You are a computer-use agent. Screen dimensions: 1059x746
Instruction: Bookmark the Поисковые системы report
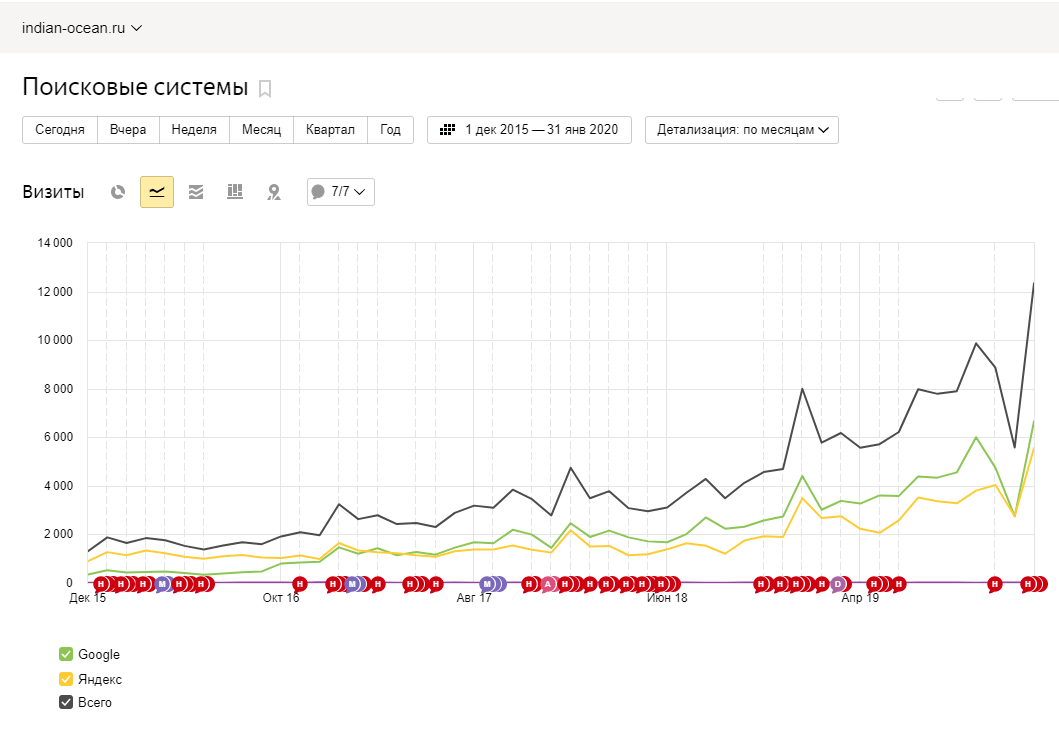tap(265, 89)
